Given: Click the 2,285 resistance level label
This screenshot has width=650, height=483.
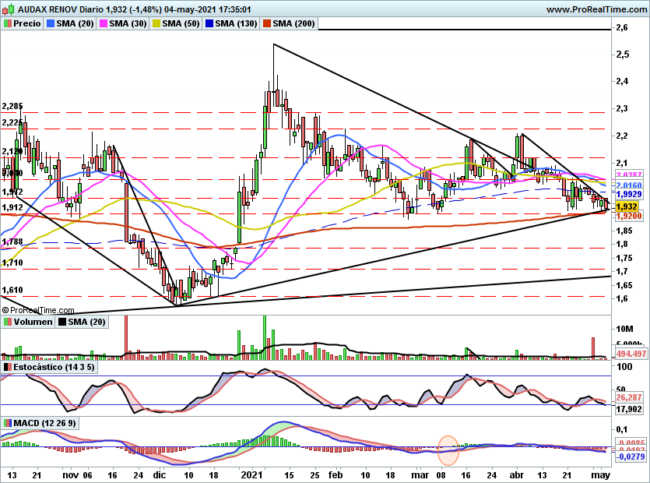Looking at the screenshot, I should tap(12, 107).
